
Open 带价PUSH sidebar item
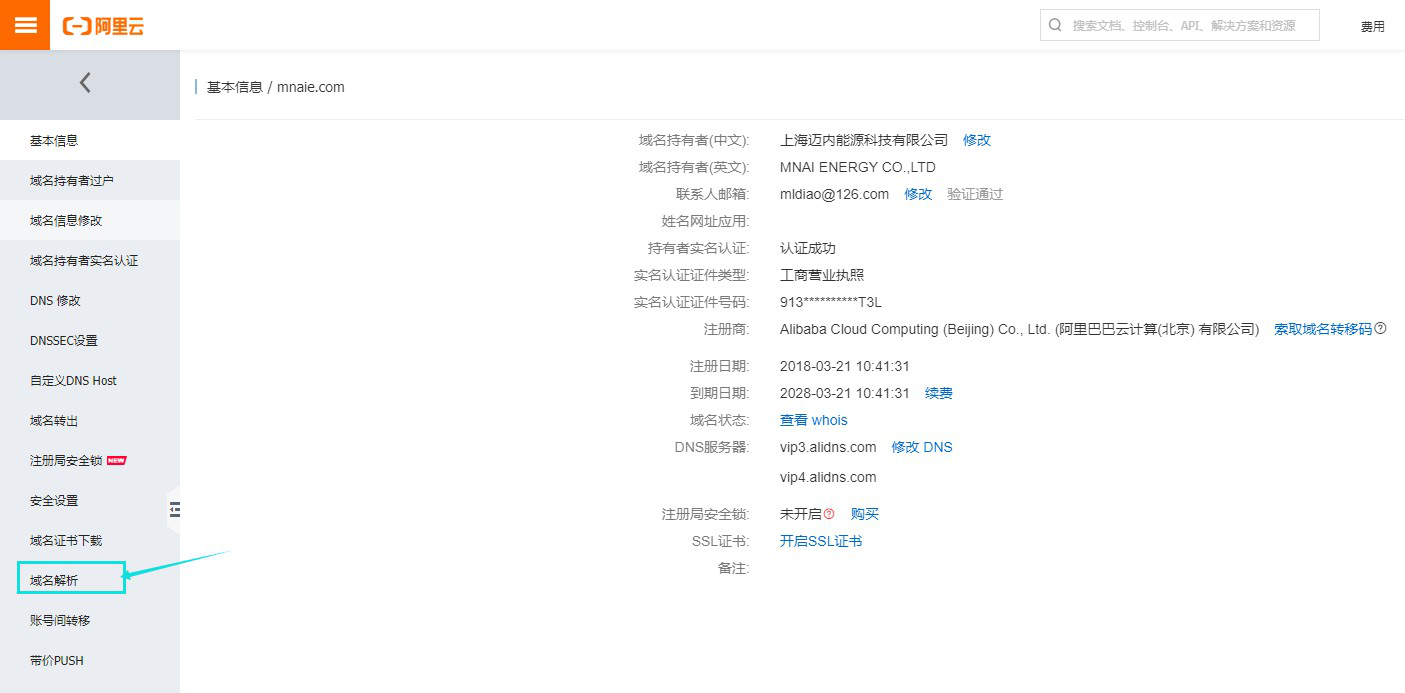[90, 660]
